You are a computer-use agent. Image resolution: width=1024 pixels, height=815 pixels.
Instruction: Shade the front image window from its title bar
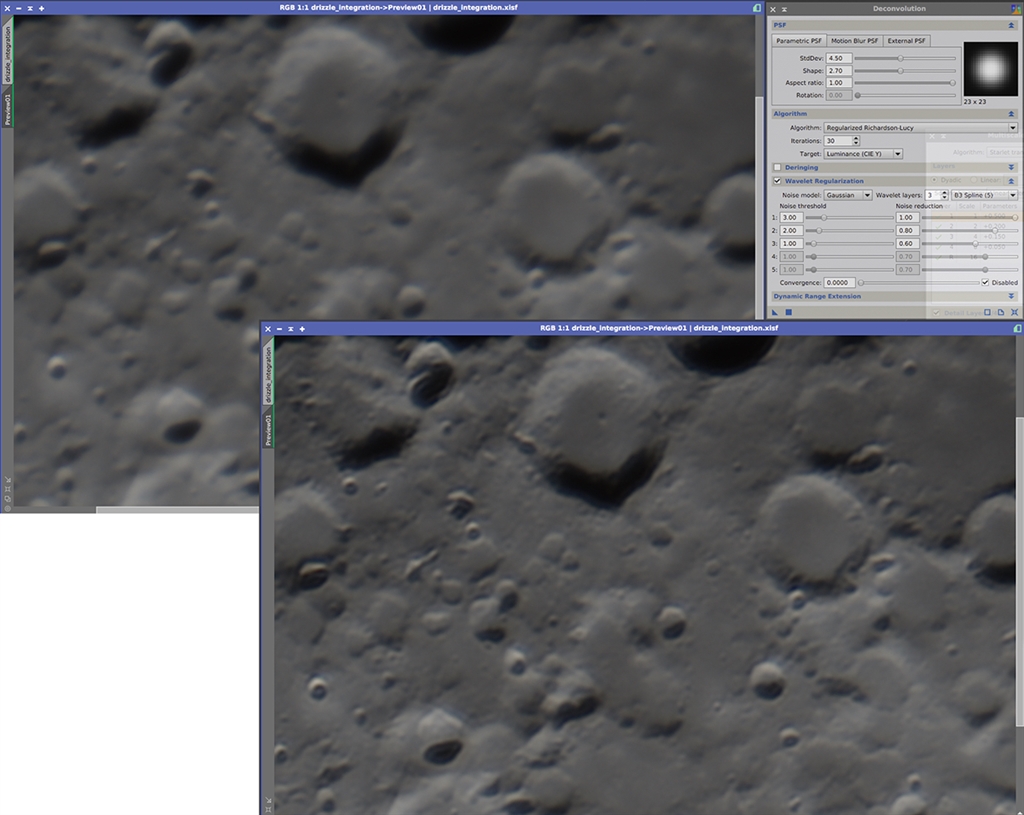point(291,328)
